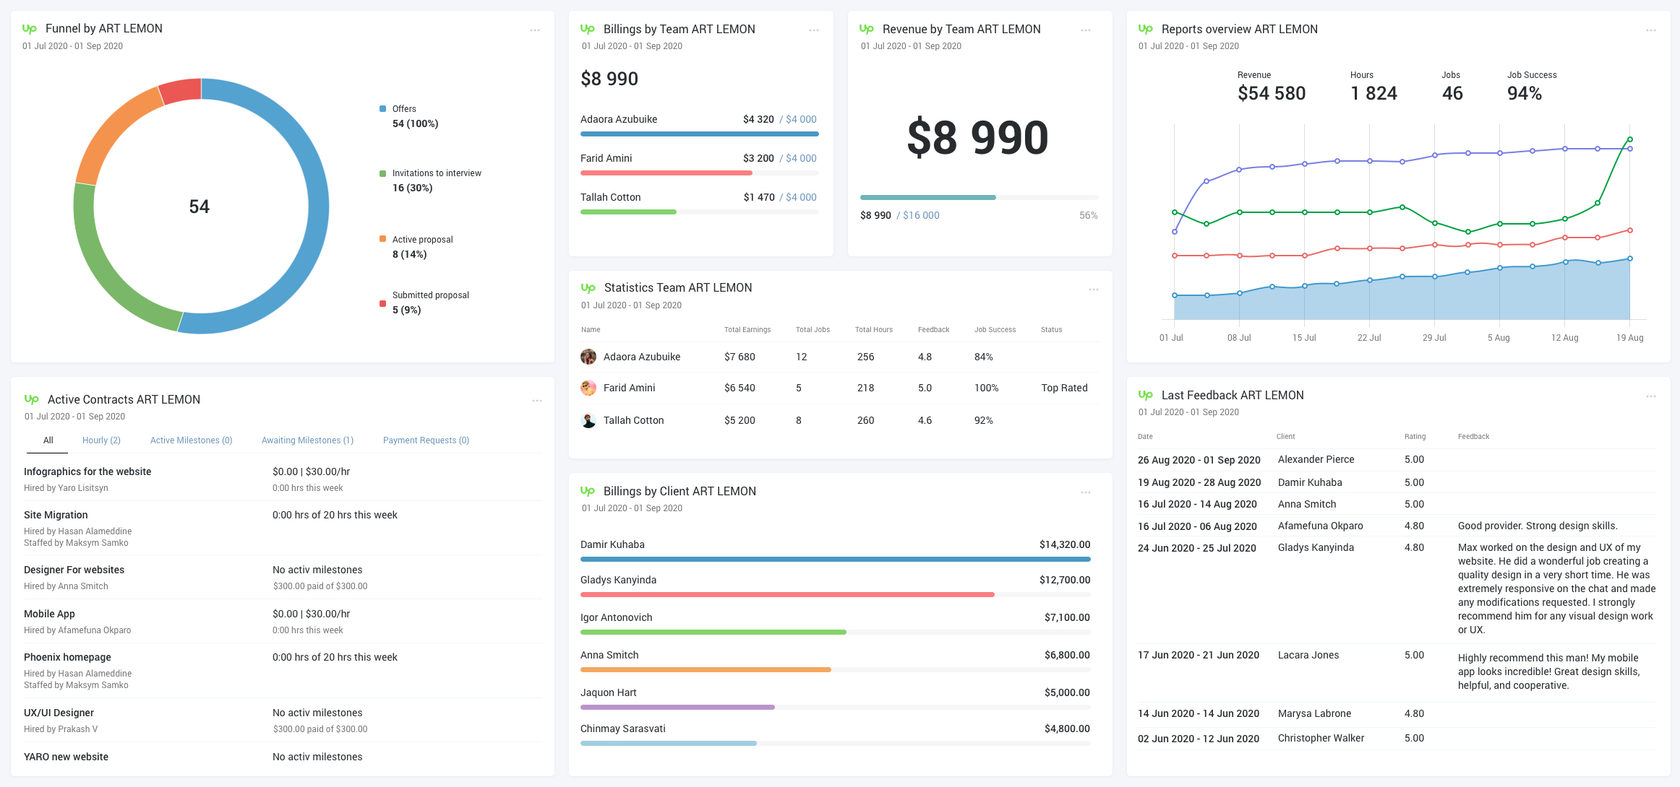Screen dimensions: 1680x787
Task: Switch to the Hourly (2) tab
Action: (101, 440)
